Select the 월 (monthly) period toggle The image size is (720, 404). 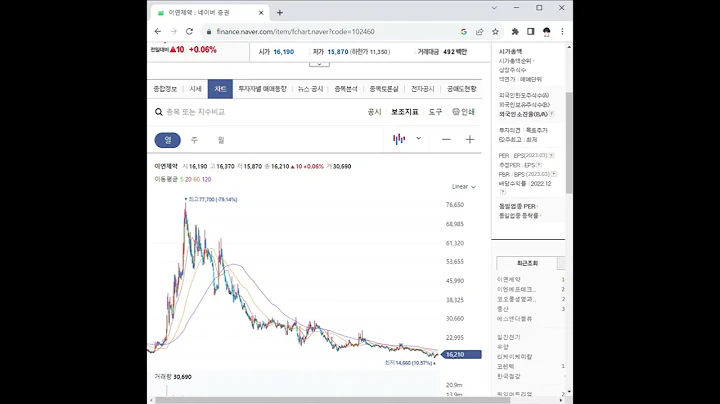pyautogui.click(x=221, y=140)
